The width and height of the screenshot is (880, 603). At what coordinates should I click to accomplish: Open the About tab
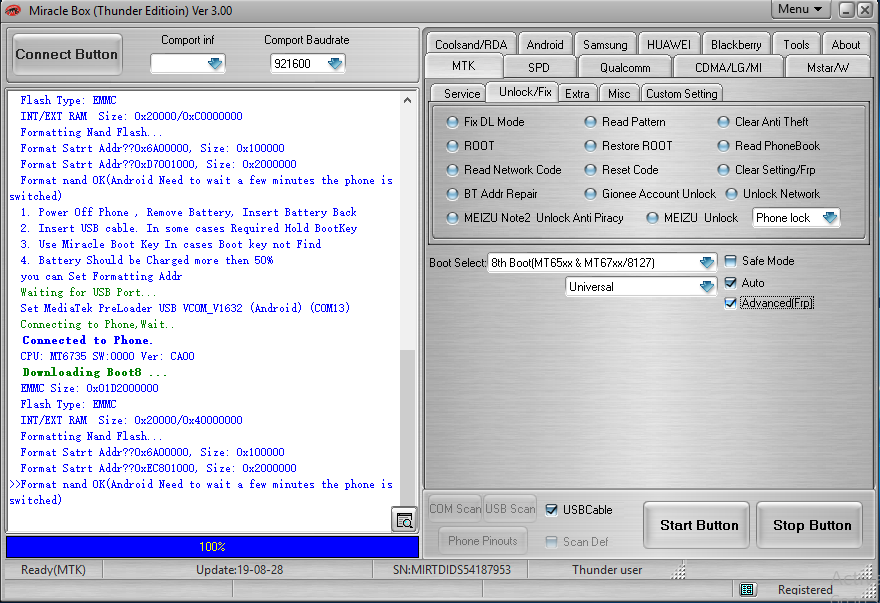pyautogui.click(x=845, y=44)
